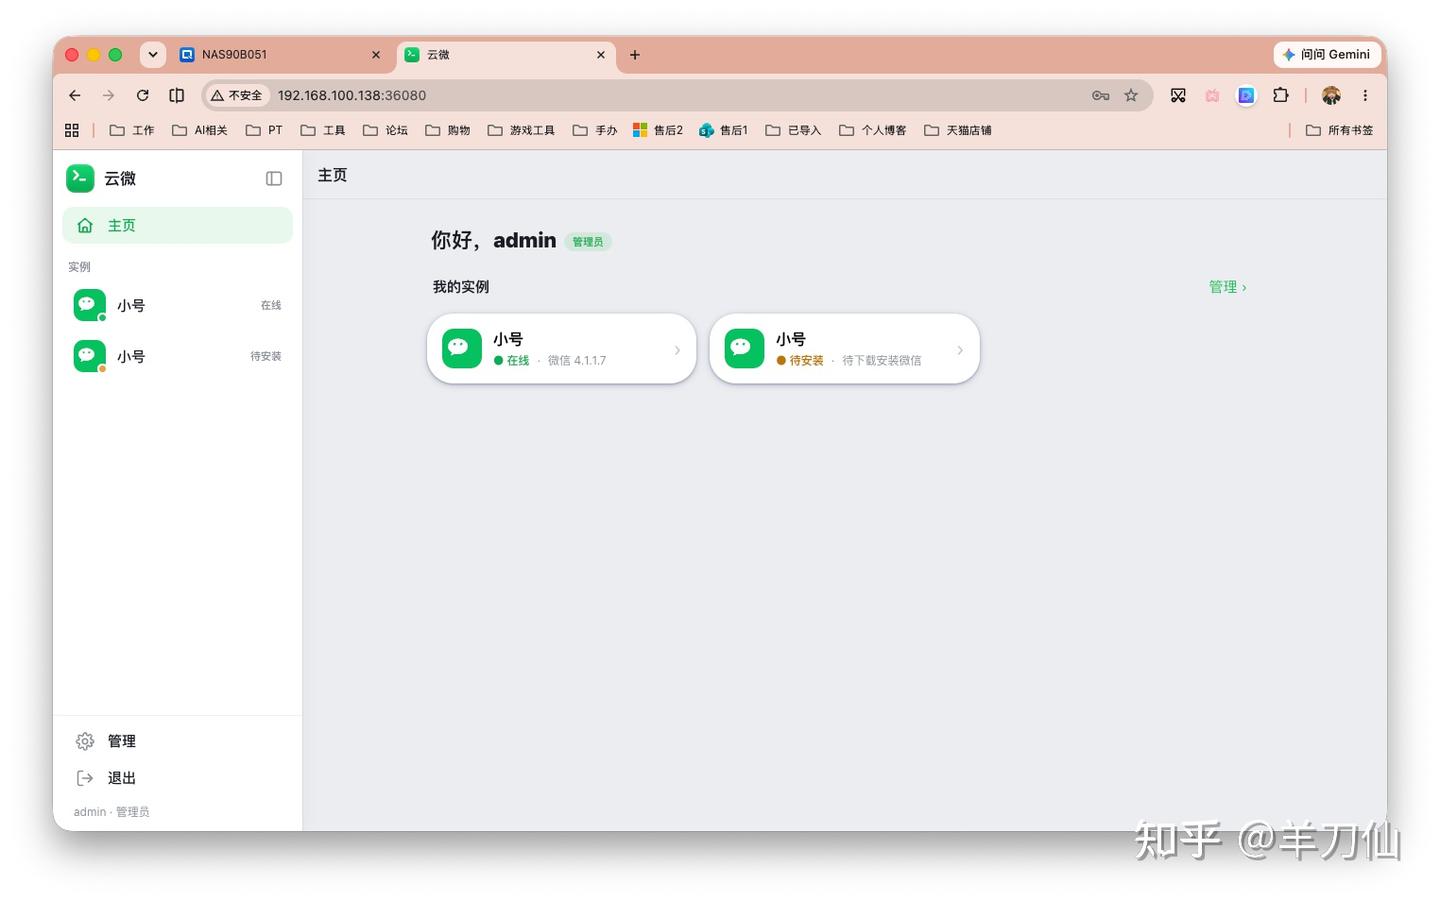Open the 工作 bookmark folder
This screenshot has width=1440, height=901.
click(x=132, y=130)
